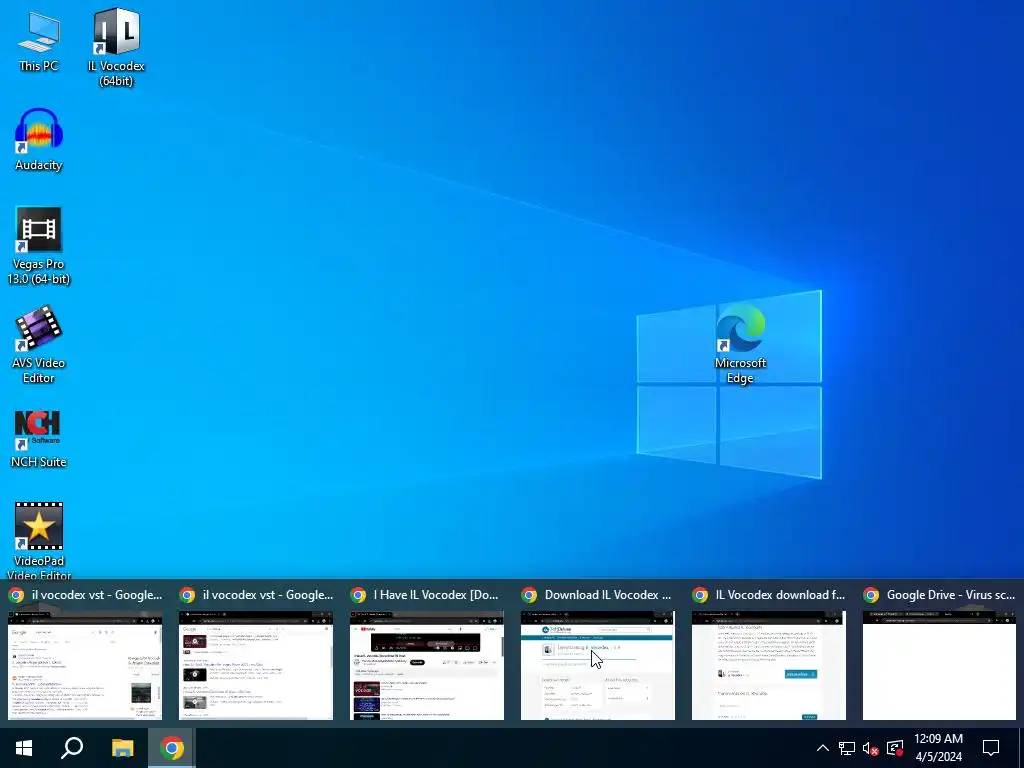This screenshot has height=768, width=1024.
Task: Select VideoPad Video Editor shortcut
Action: click(39, 541)
